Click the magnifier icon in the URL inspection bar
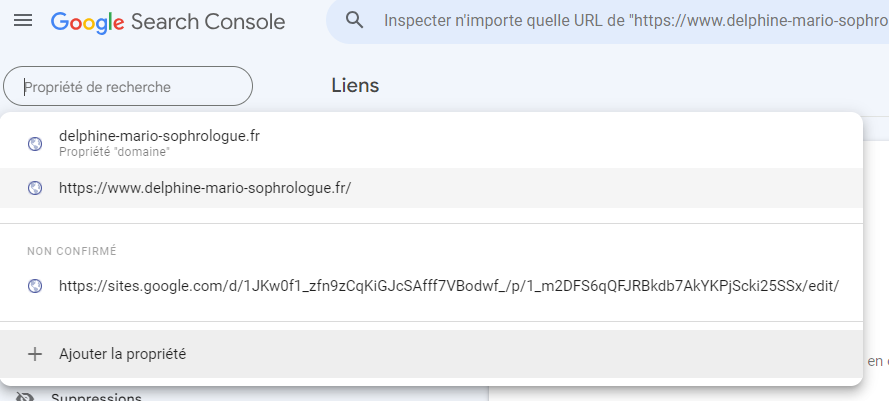889x401 pixels. 354,20
